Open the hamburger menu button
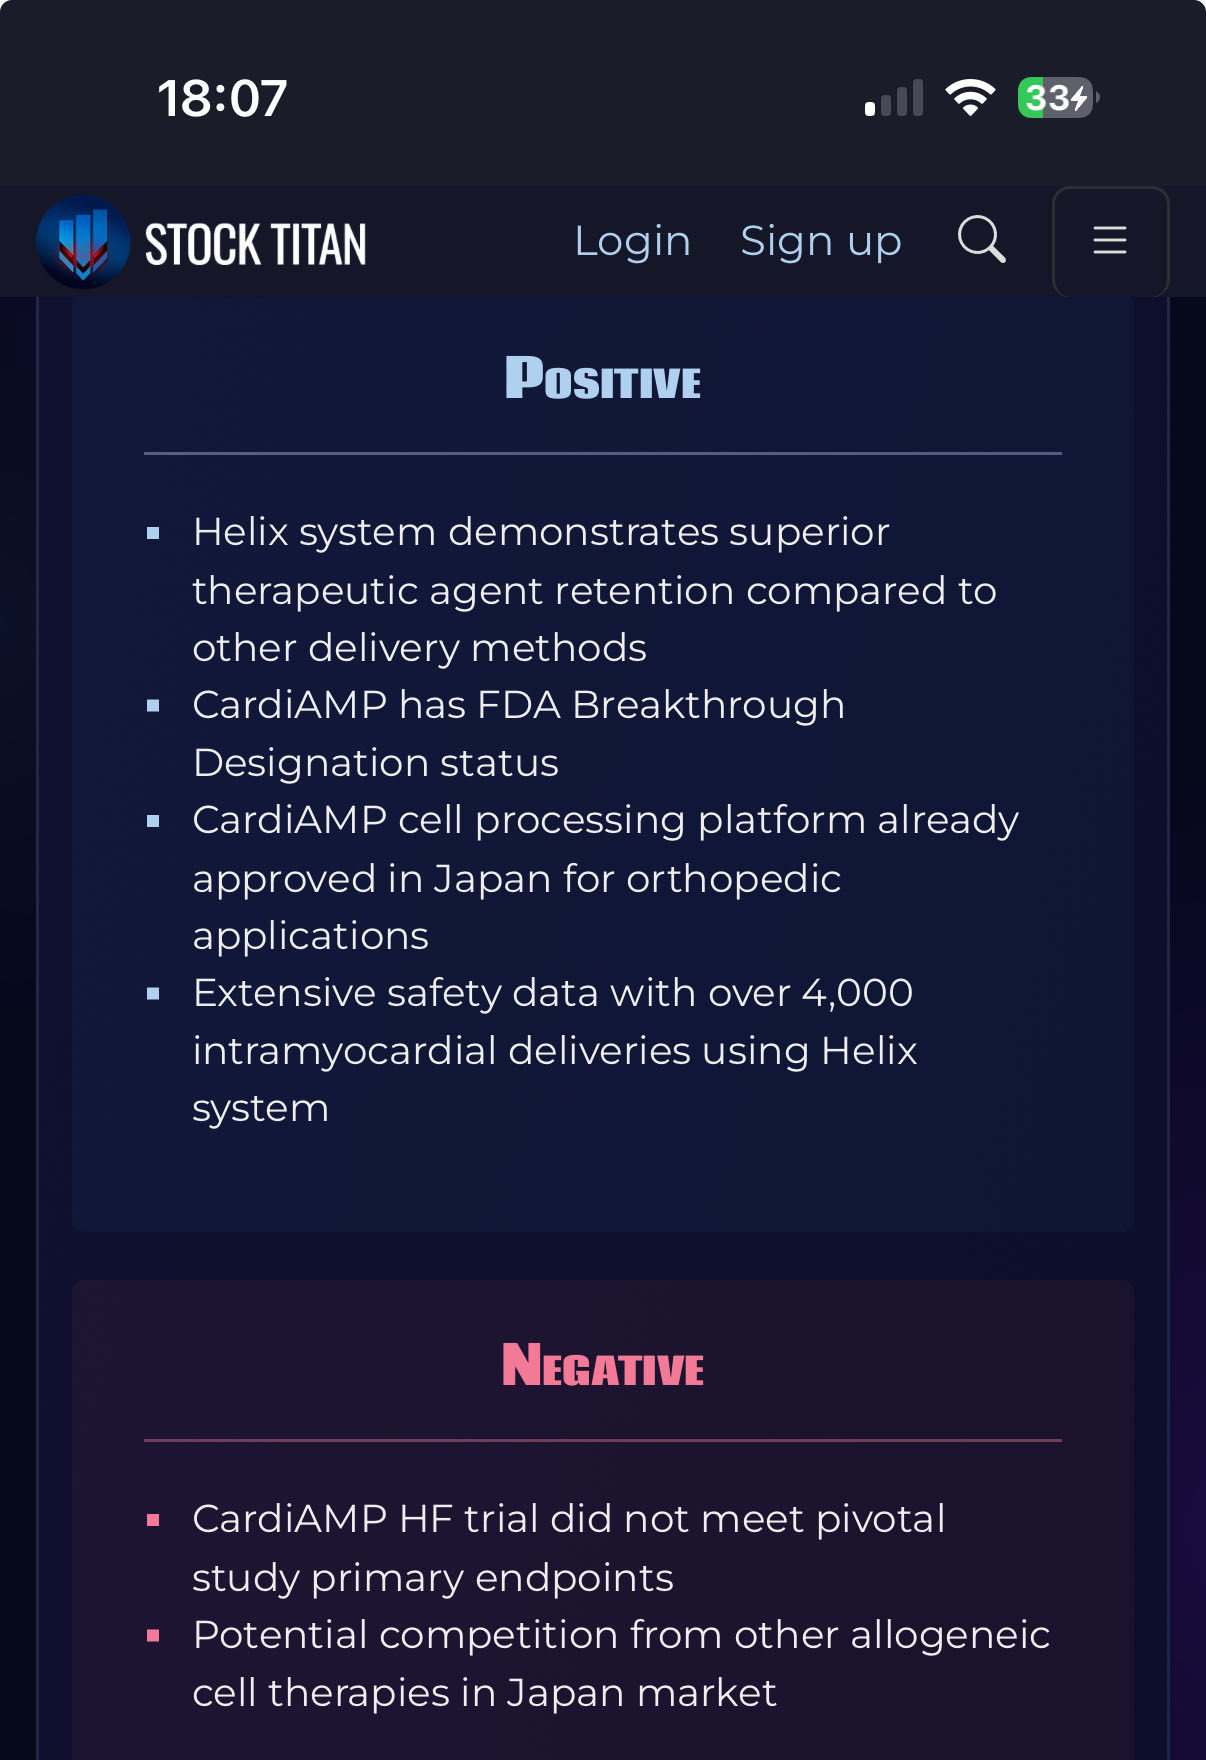The image size is (1206, 1760). click(x=1110, y=241)
